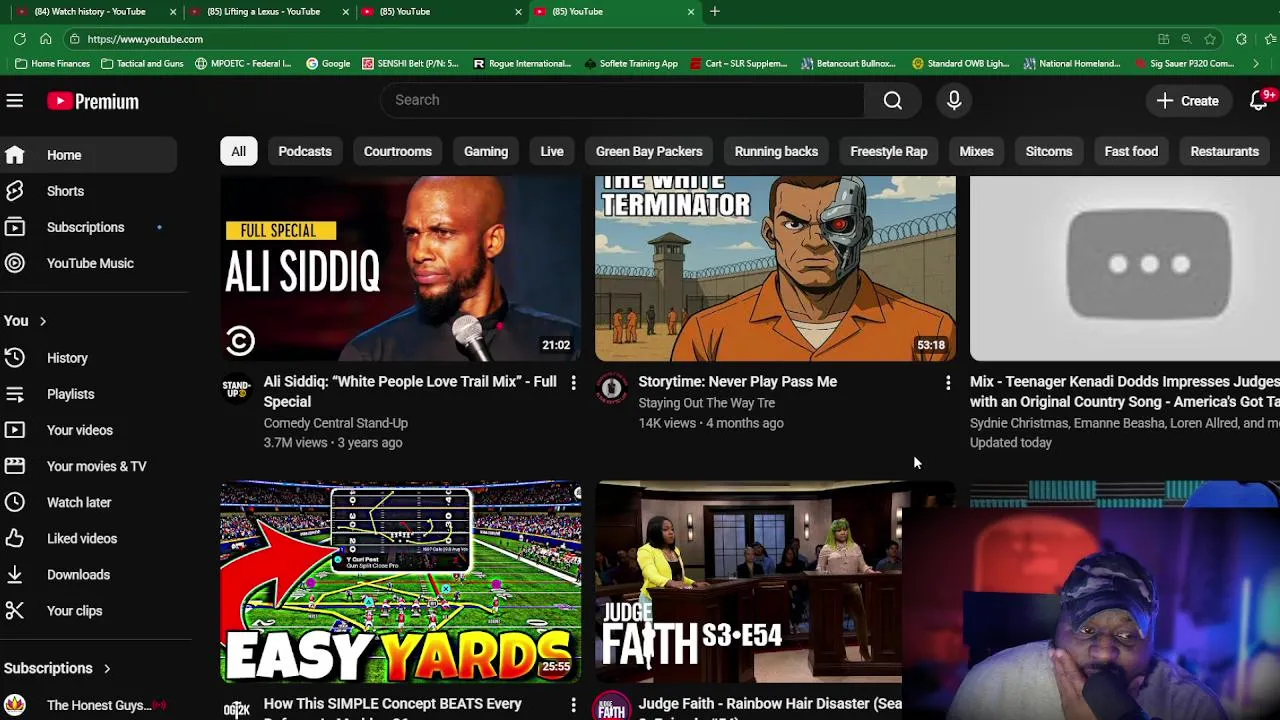Select the Restaurants filter chip
The height and width of the screenshot is (720, 1280).
1224,151
